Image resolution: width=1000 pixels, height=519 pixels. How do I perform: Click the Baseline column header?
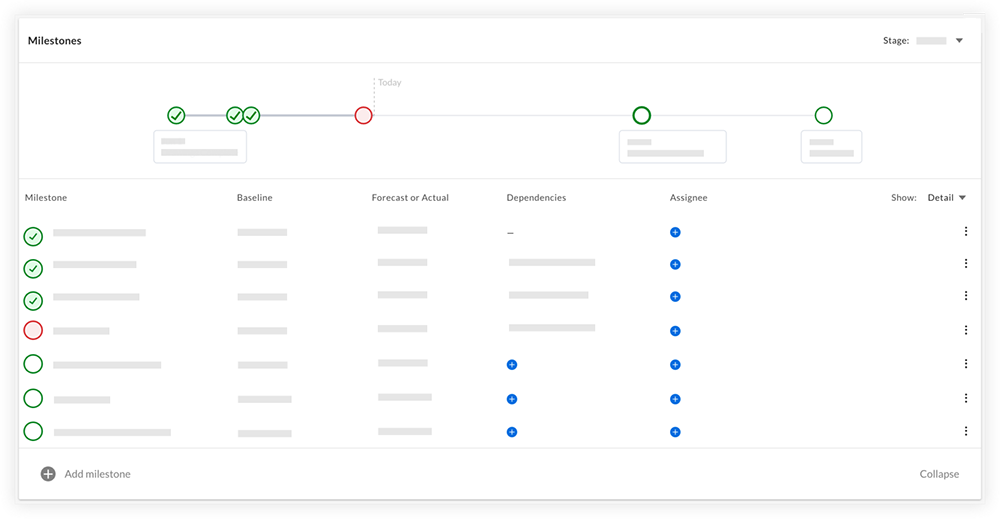click(x=254, y=198)
